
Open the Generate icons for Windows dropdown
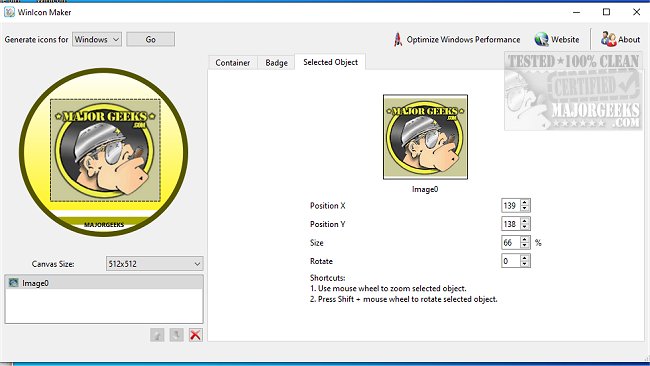(97, 39)
